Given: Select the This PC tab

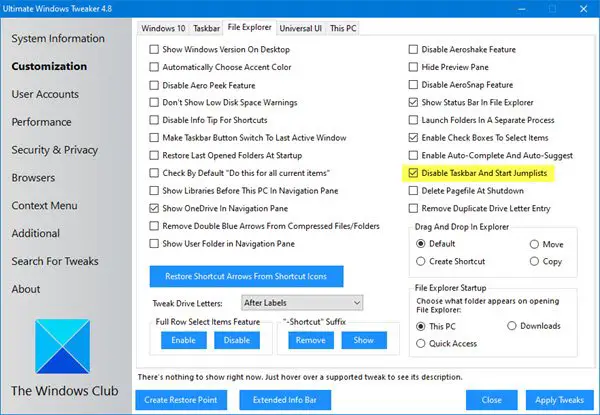Looking at the screenshot, I should (343, 28).
